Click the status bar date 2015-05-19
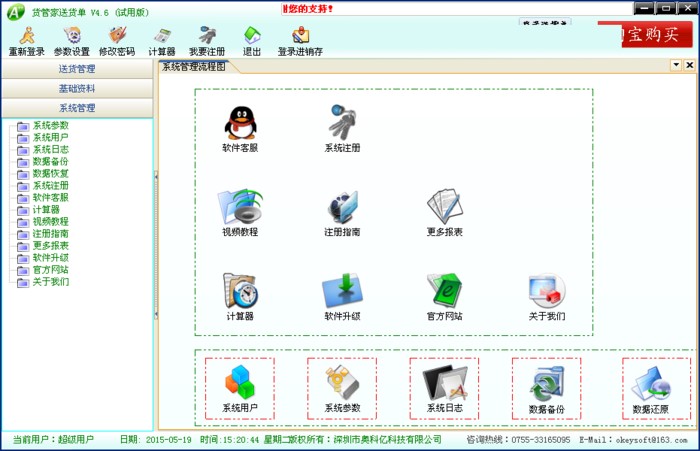This screenshot has height=451, width=700. [x=169, y=440]
